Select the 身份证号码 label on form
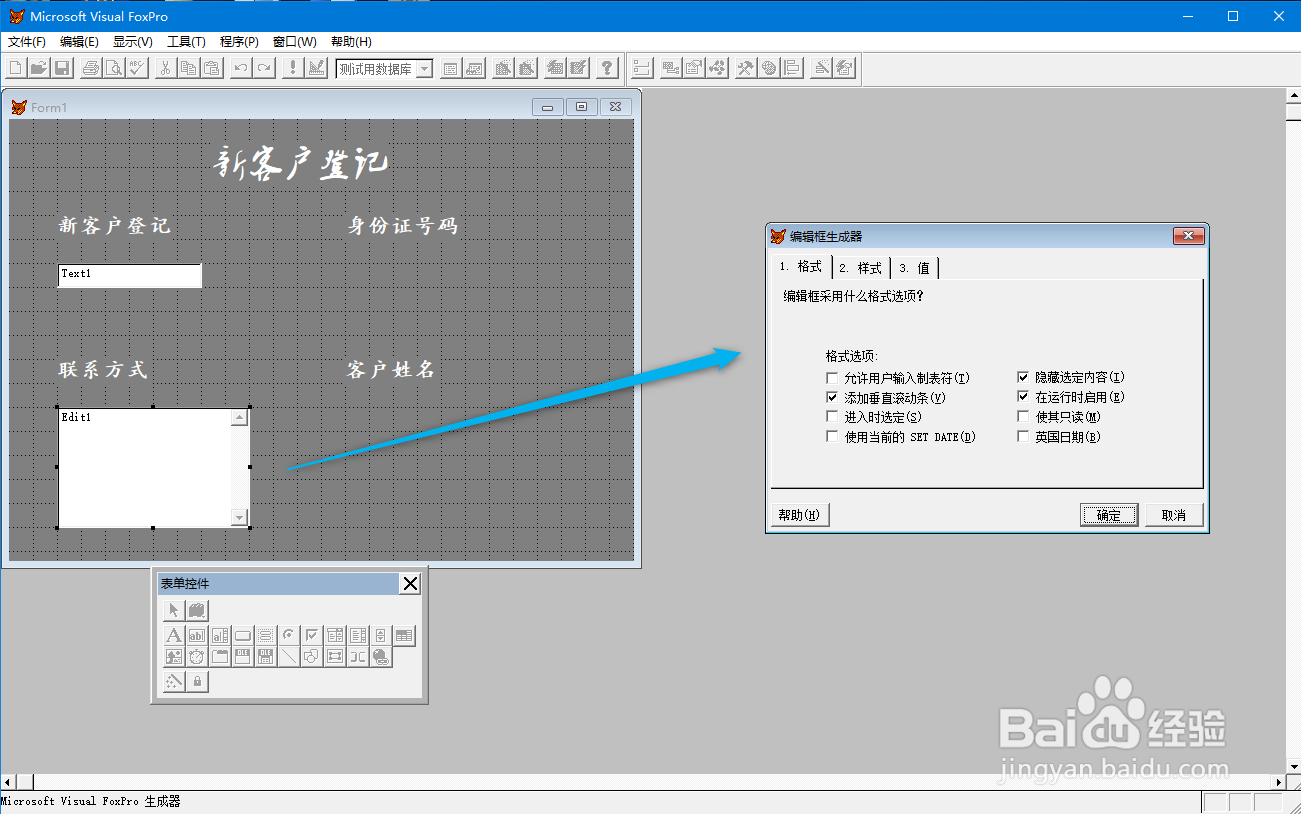 coord(403,226)
